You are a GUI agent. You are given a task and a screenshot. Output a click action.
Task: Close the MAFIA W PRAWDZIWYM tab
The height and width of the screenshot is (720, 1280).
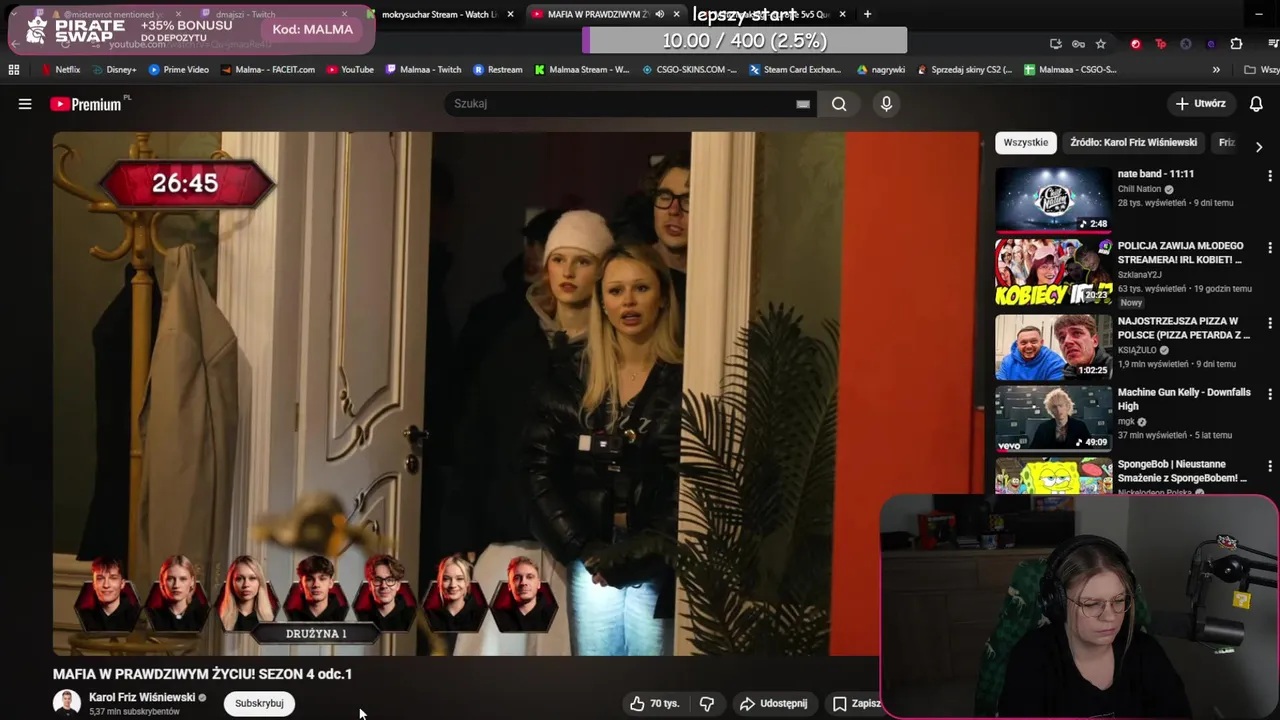(676, 14)
